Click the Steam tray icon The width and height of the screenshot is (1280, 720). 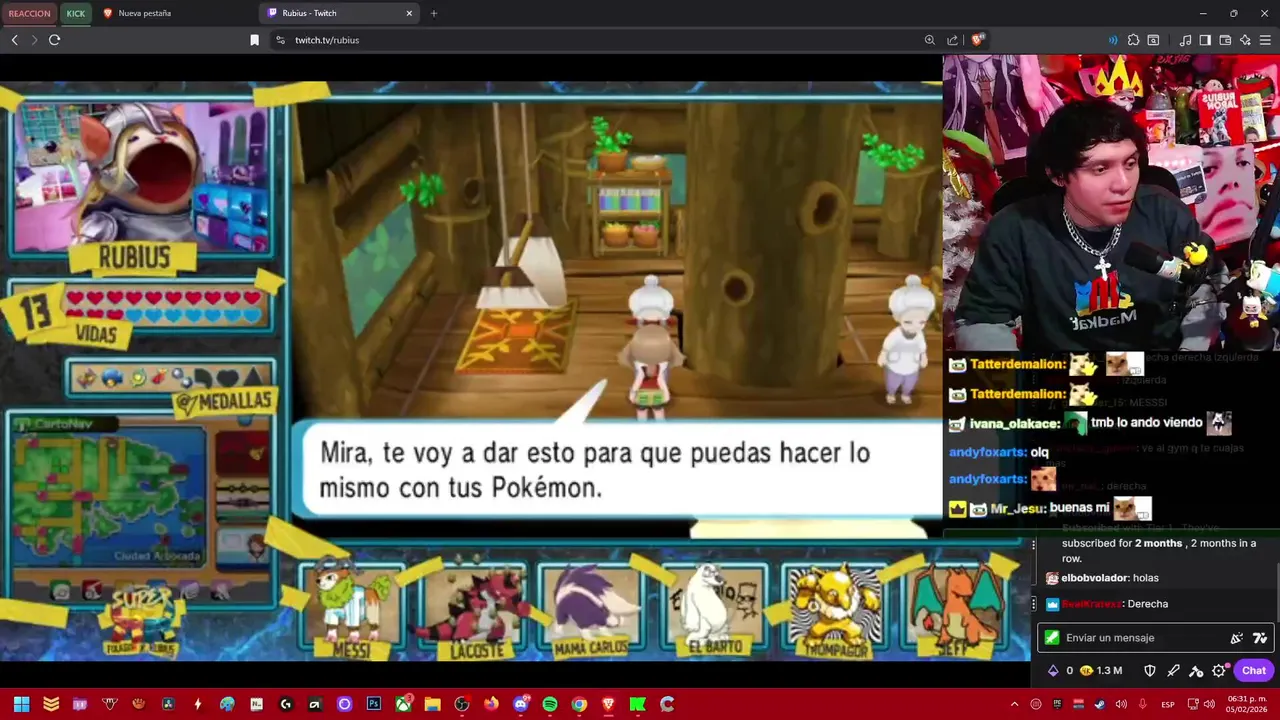point(1100,705)
